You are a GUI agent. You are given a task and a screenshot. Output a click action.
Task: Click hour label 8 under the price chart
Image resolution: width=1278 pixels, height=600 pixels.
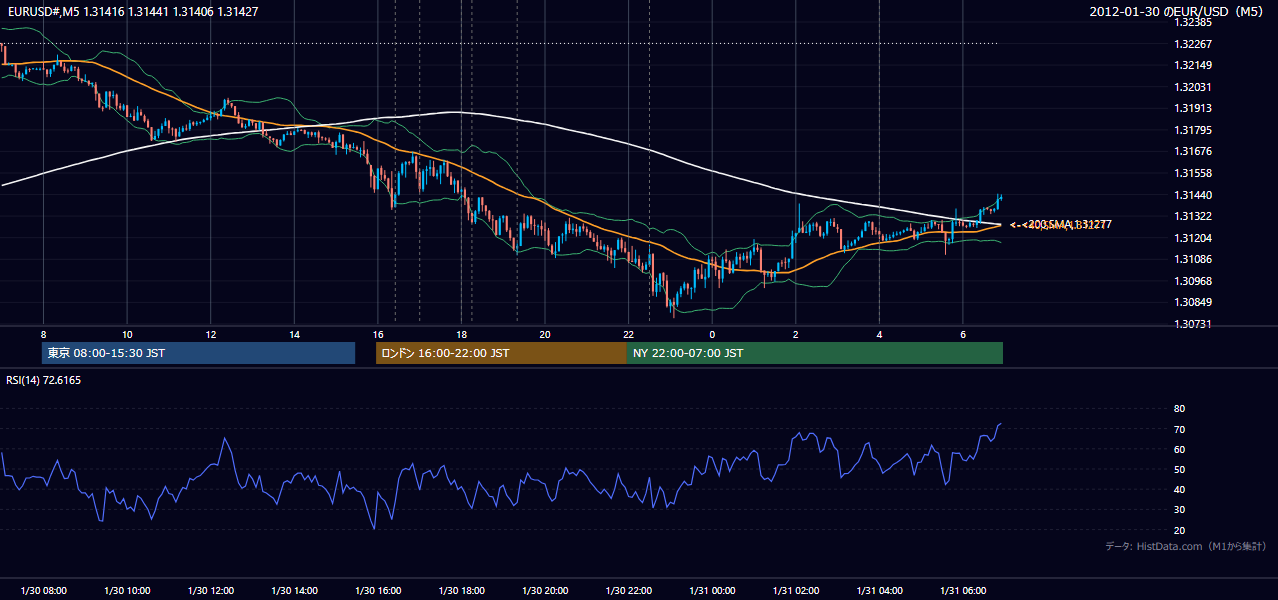click(x=43, y=334)
